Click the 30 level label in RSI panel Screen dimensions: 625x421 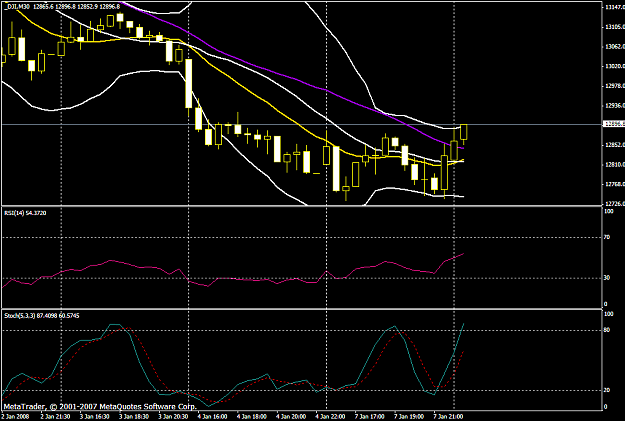[x=607, y=277]
